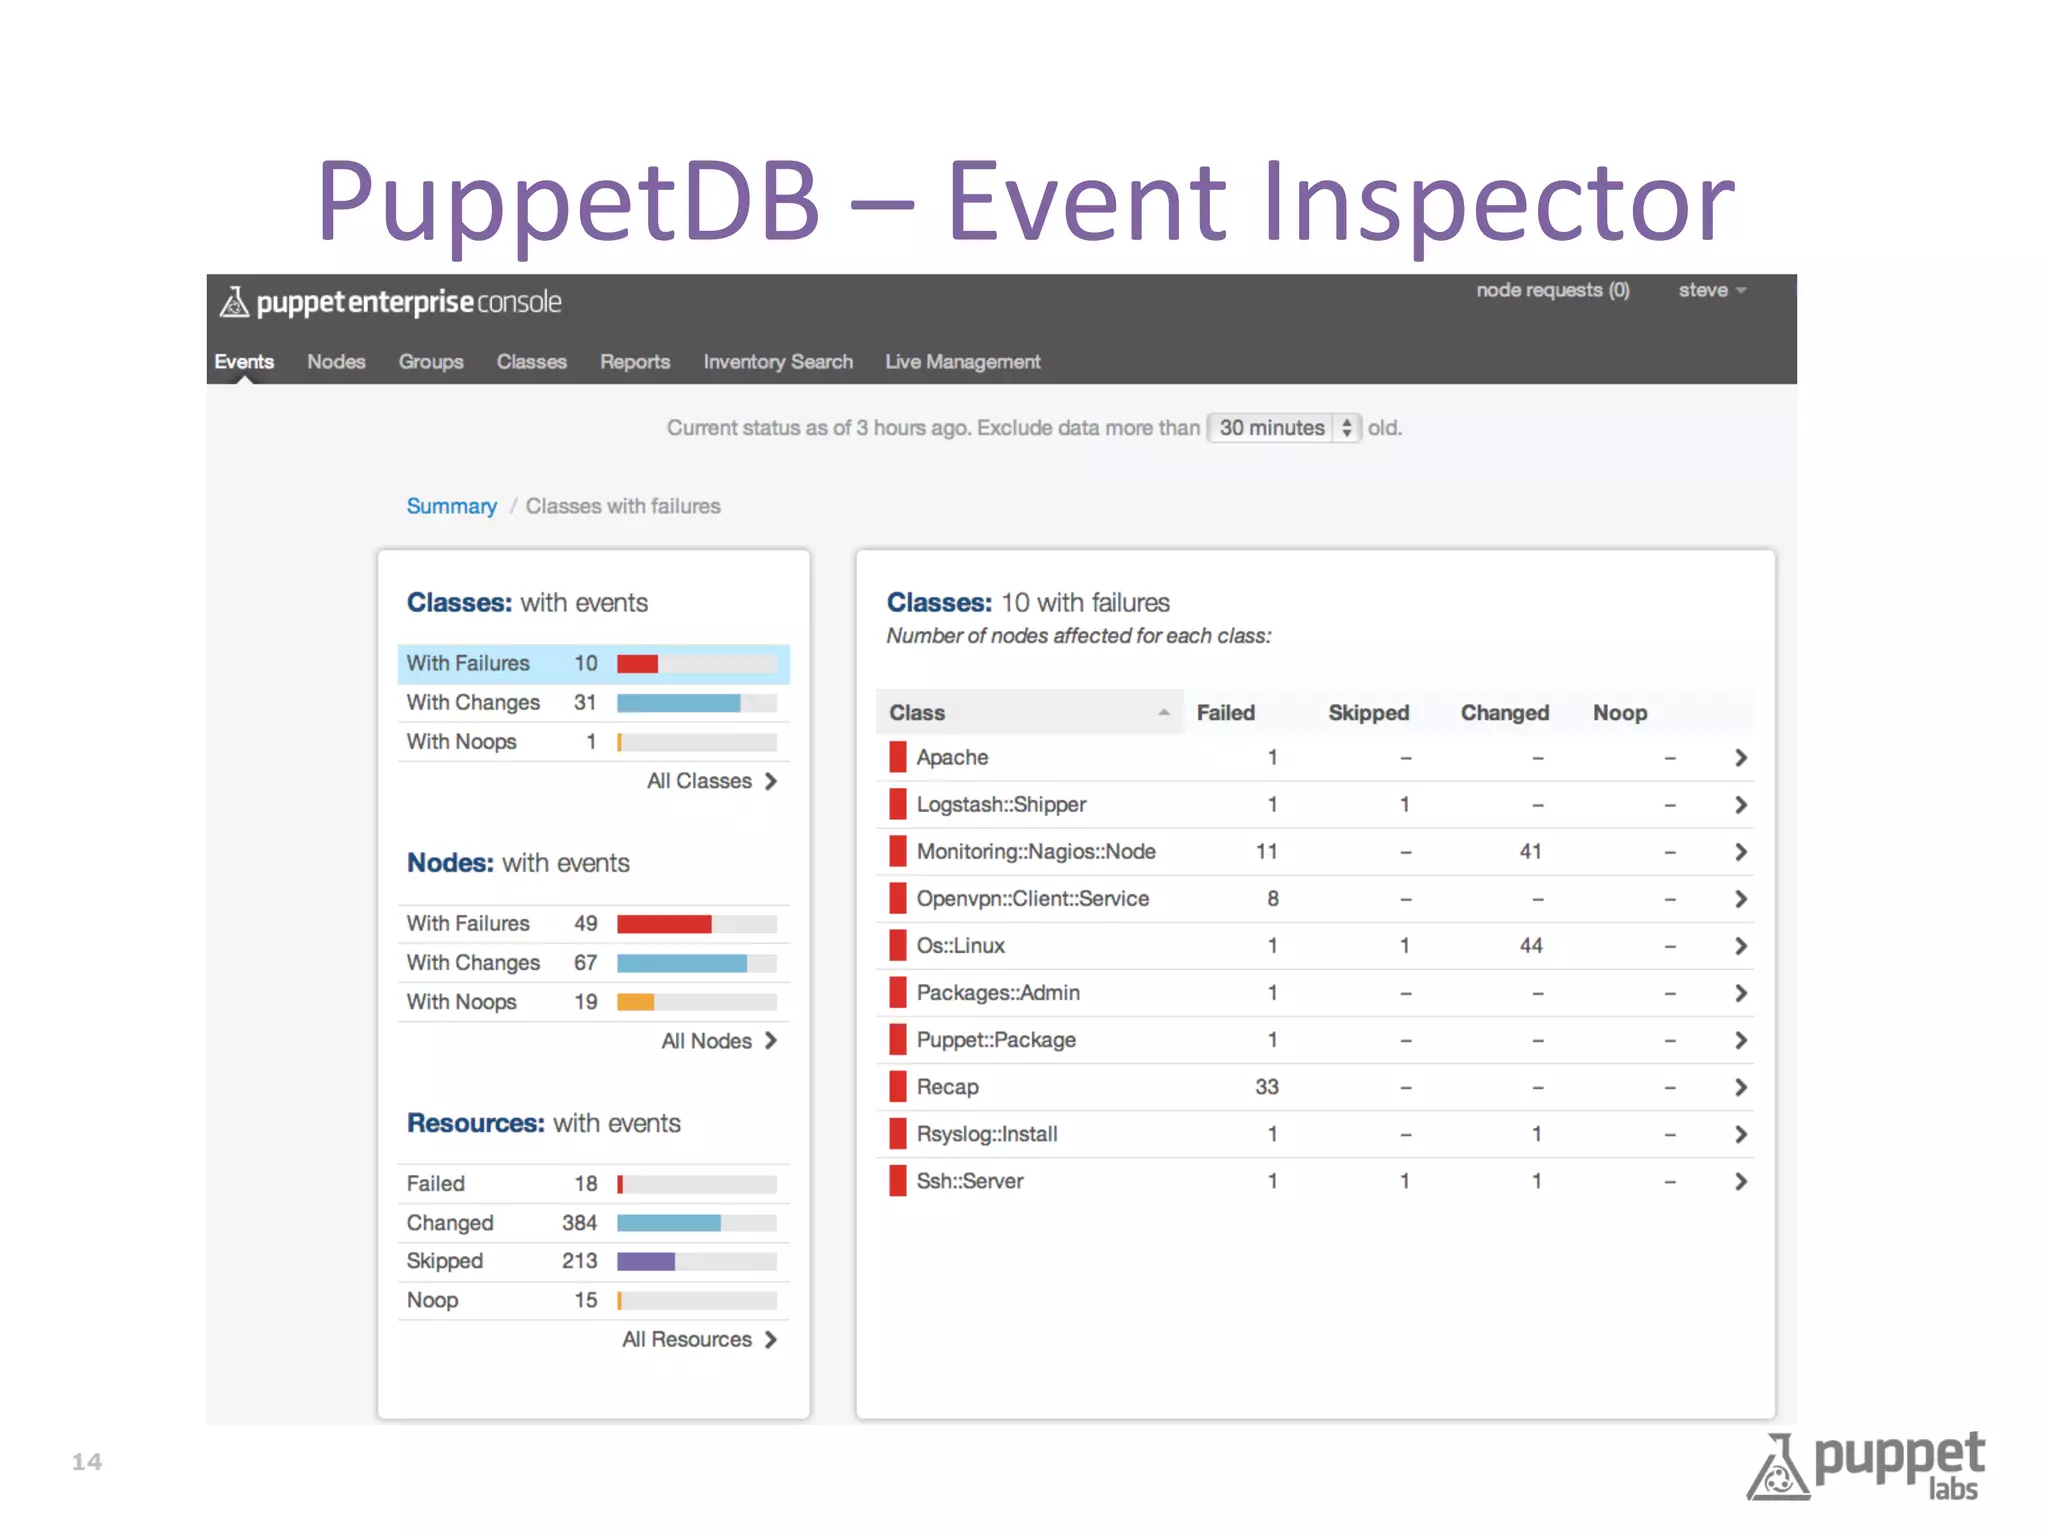Click the Puppet Enterprise console logo
The width and height of the screenshot is (2048, 1536).
390,301
